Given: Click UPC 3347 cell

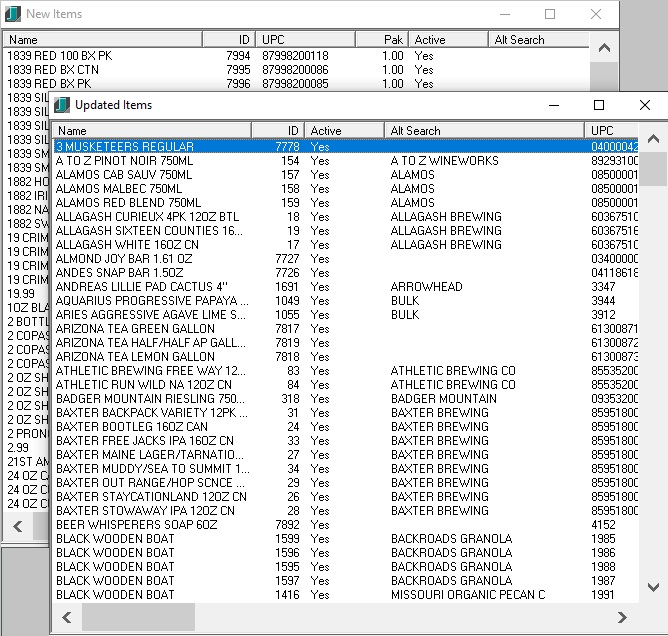Looking at the screenshot, I should tap(603, 287).
